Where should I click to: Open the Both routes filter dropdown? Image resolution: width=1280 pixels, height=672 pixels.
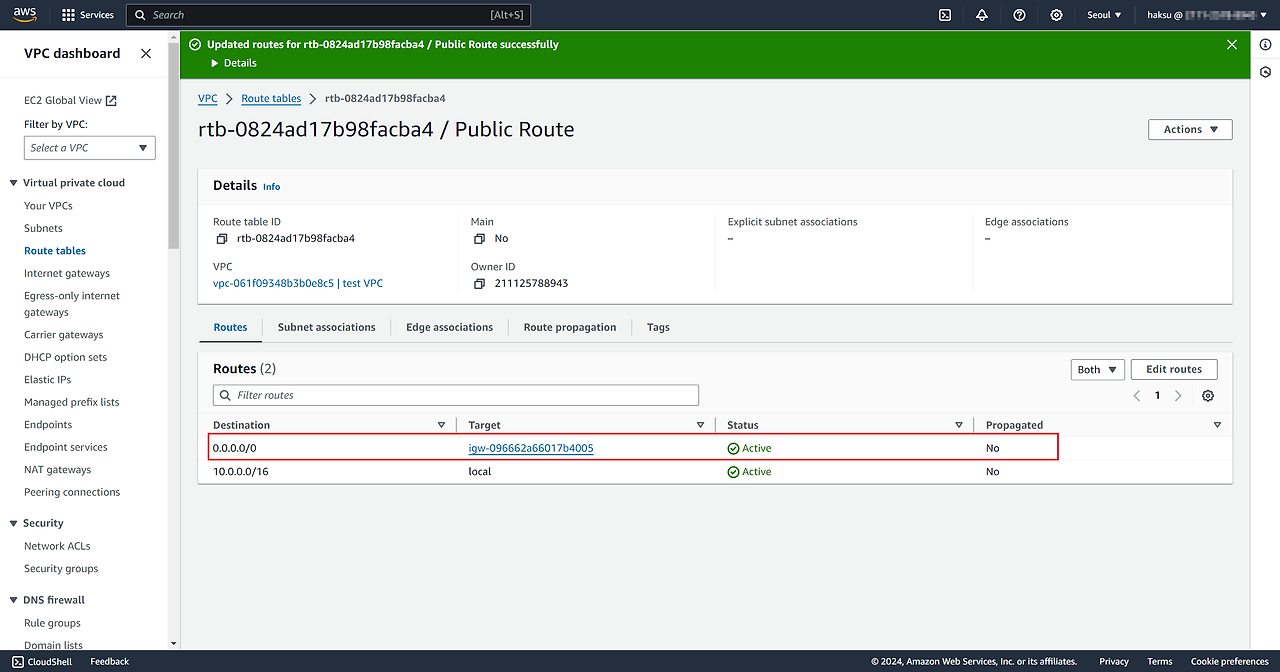click(1097, 369)
